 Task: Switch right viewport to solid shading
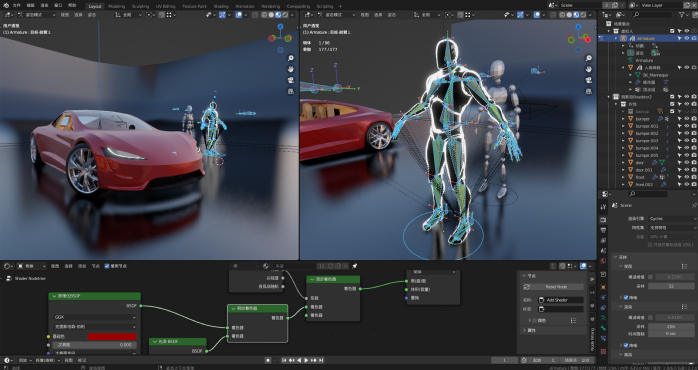[x=569, y=15]
